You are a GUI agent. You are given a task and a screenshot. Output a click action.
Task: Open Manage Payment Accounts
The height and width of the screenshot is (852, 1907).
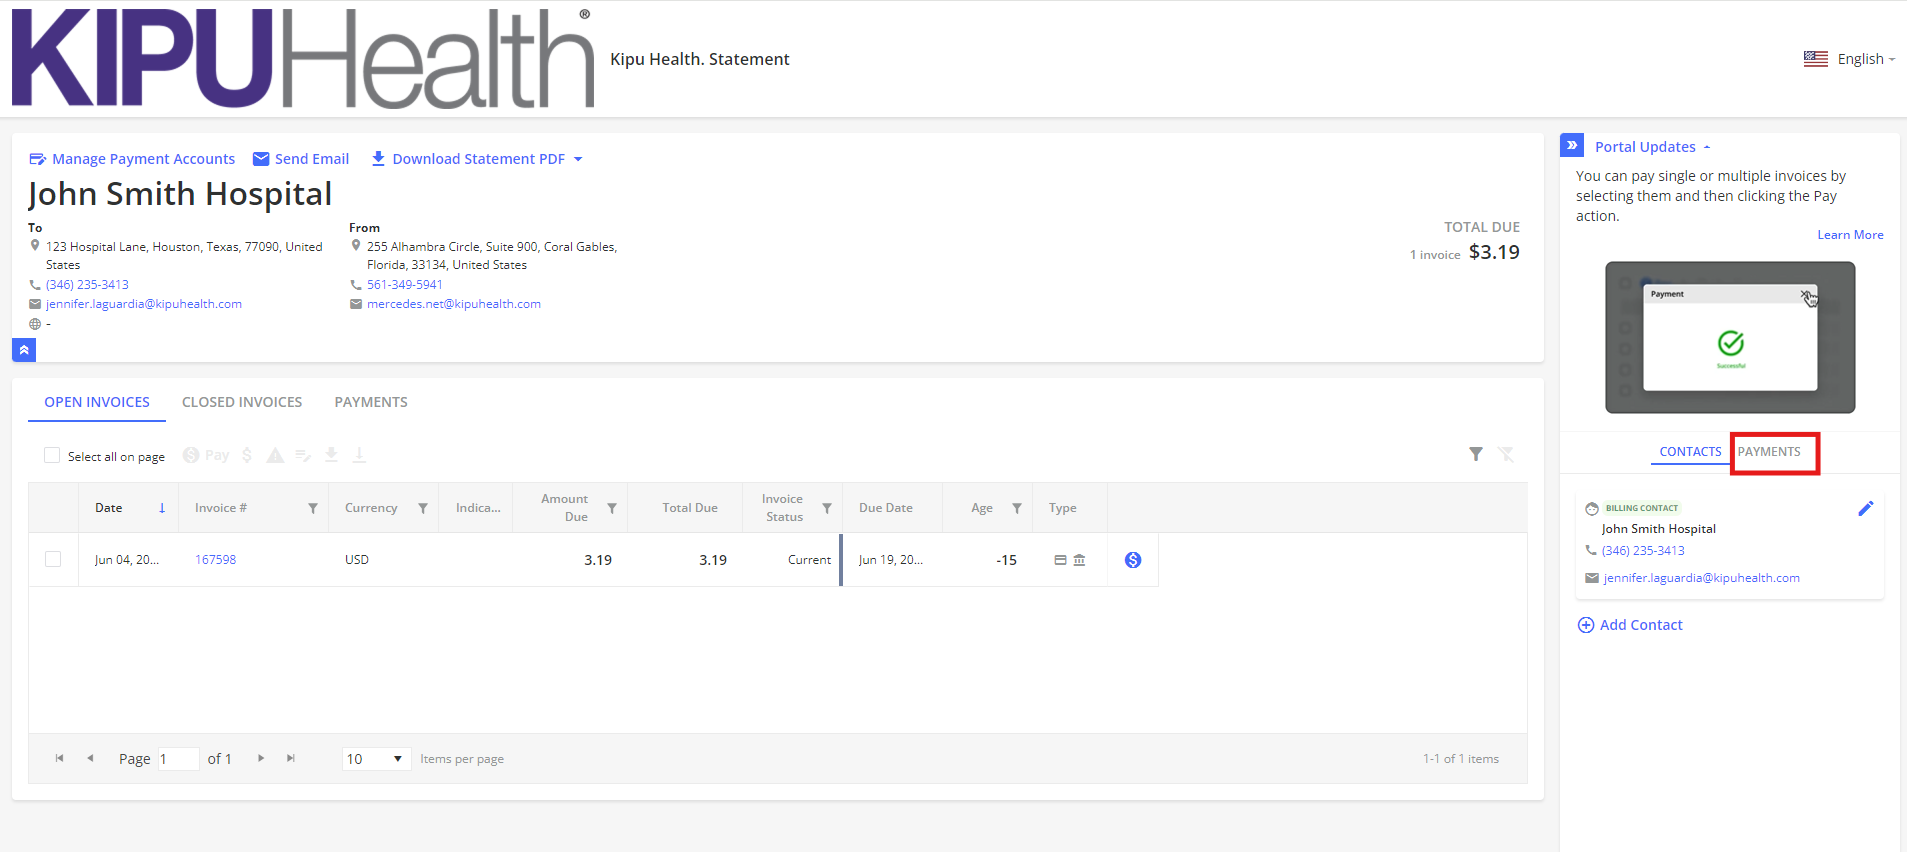click(x=132, y=159)
